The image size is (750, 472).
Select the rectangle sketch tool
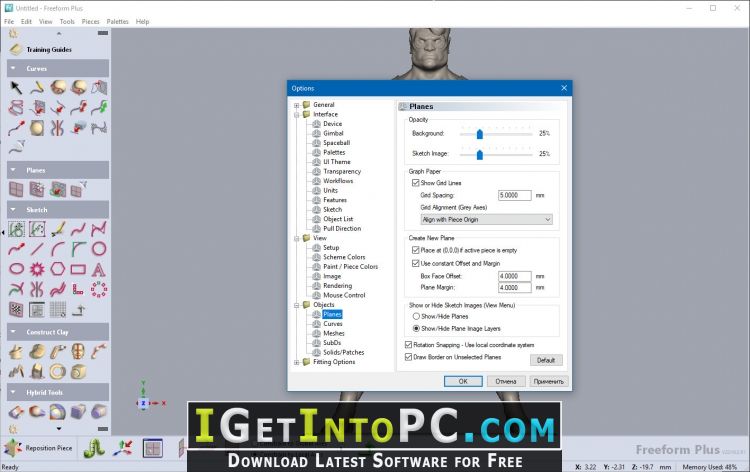pyautogui.click(x=78, y=269)
